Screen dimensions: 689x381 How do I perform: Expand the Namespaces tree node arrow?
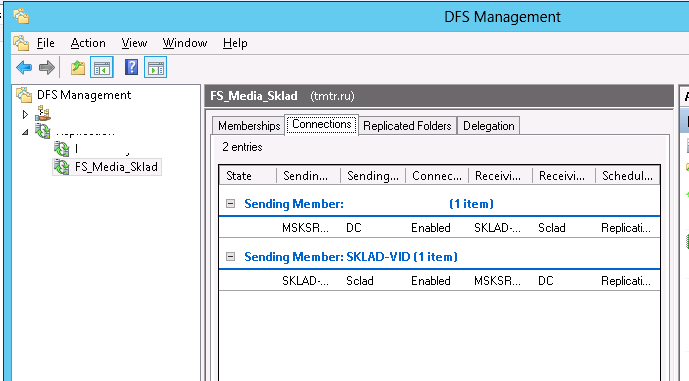pos(25,114)
